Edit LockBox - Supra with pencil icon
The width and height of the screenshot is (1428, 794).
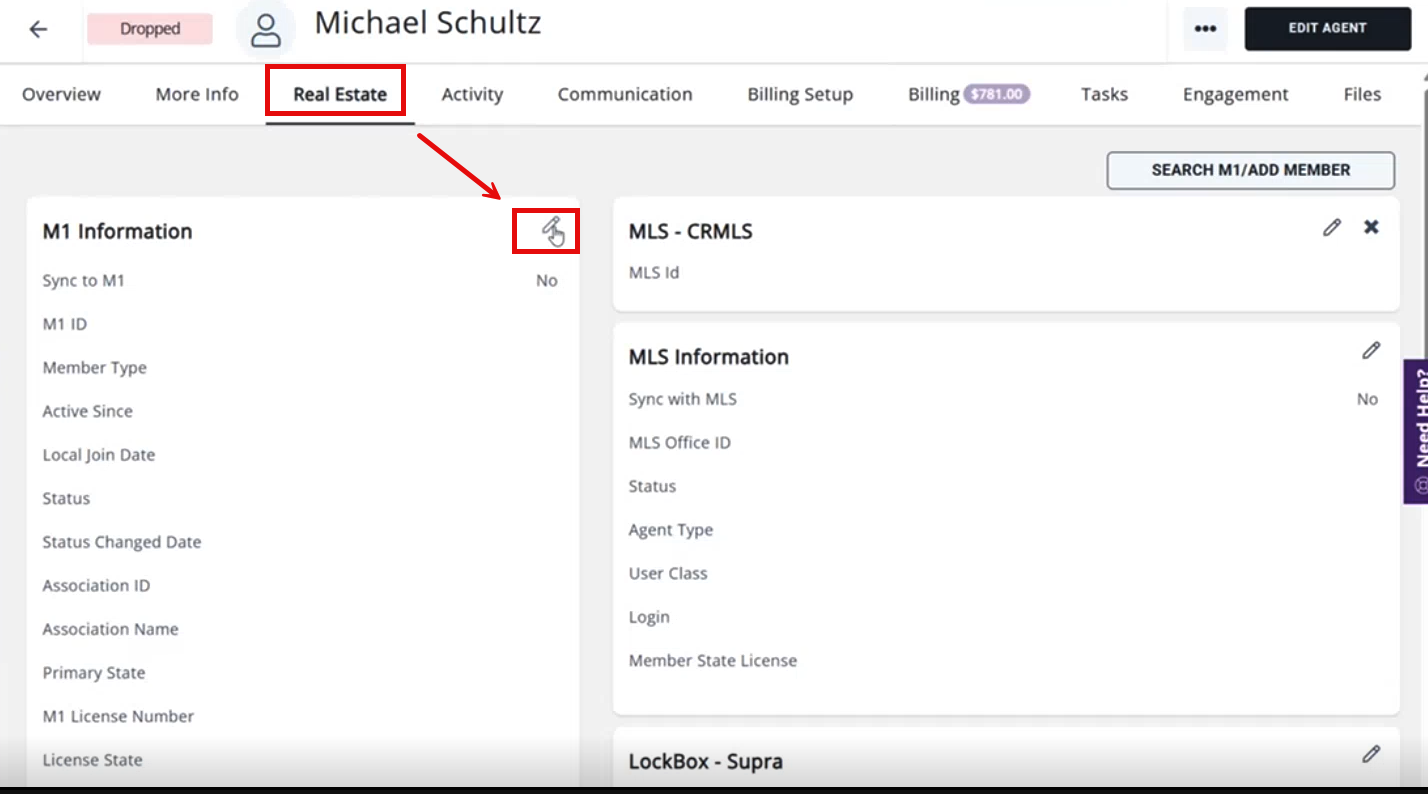1371,754
